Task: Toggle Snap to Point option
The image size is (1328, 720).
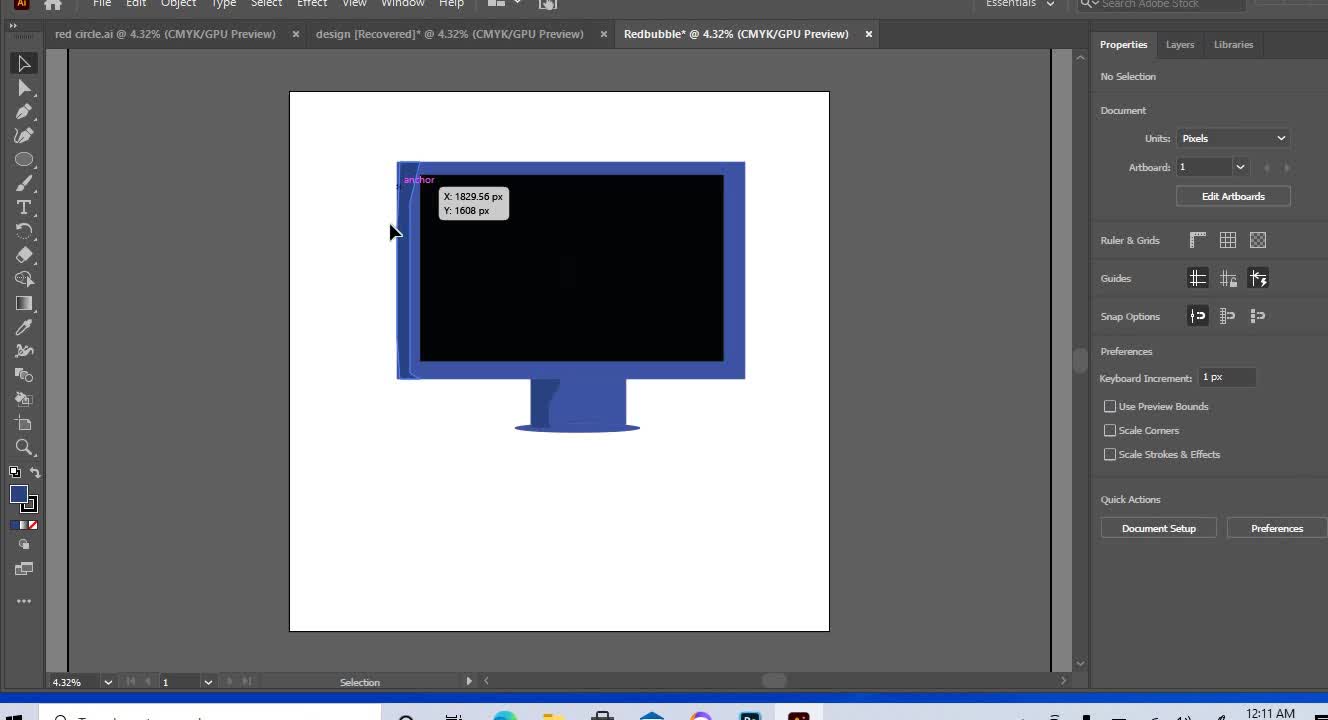Action: click(x=1197, y=316)
